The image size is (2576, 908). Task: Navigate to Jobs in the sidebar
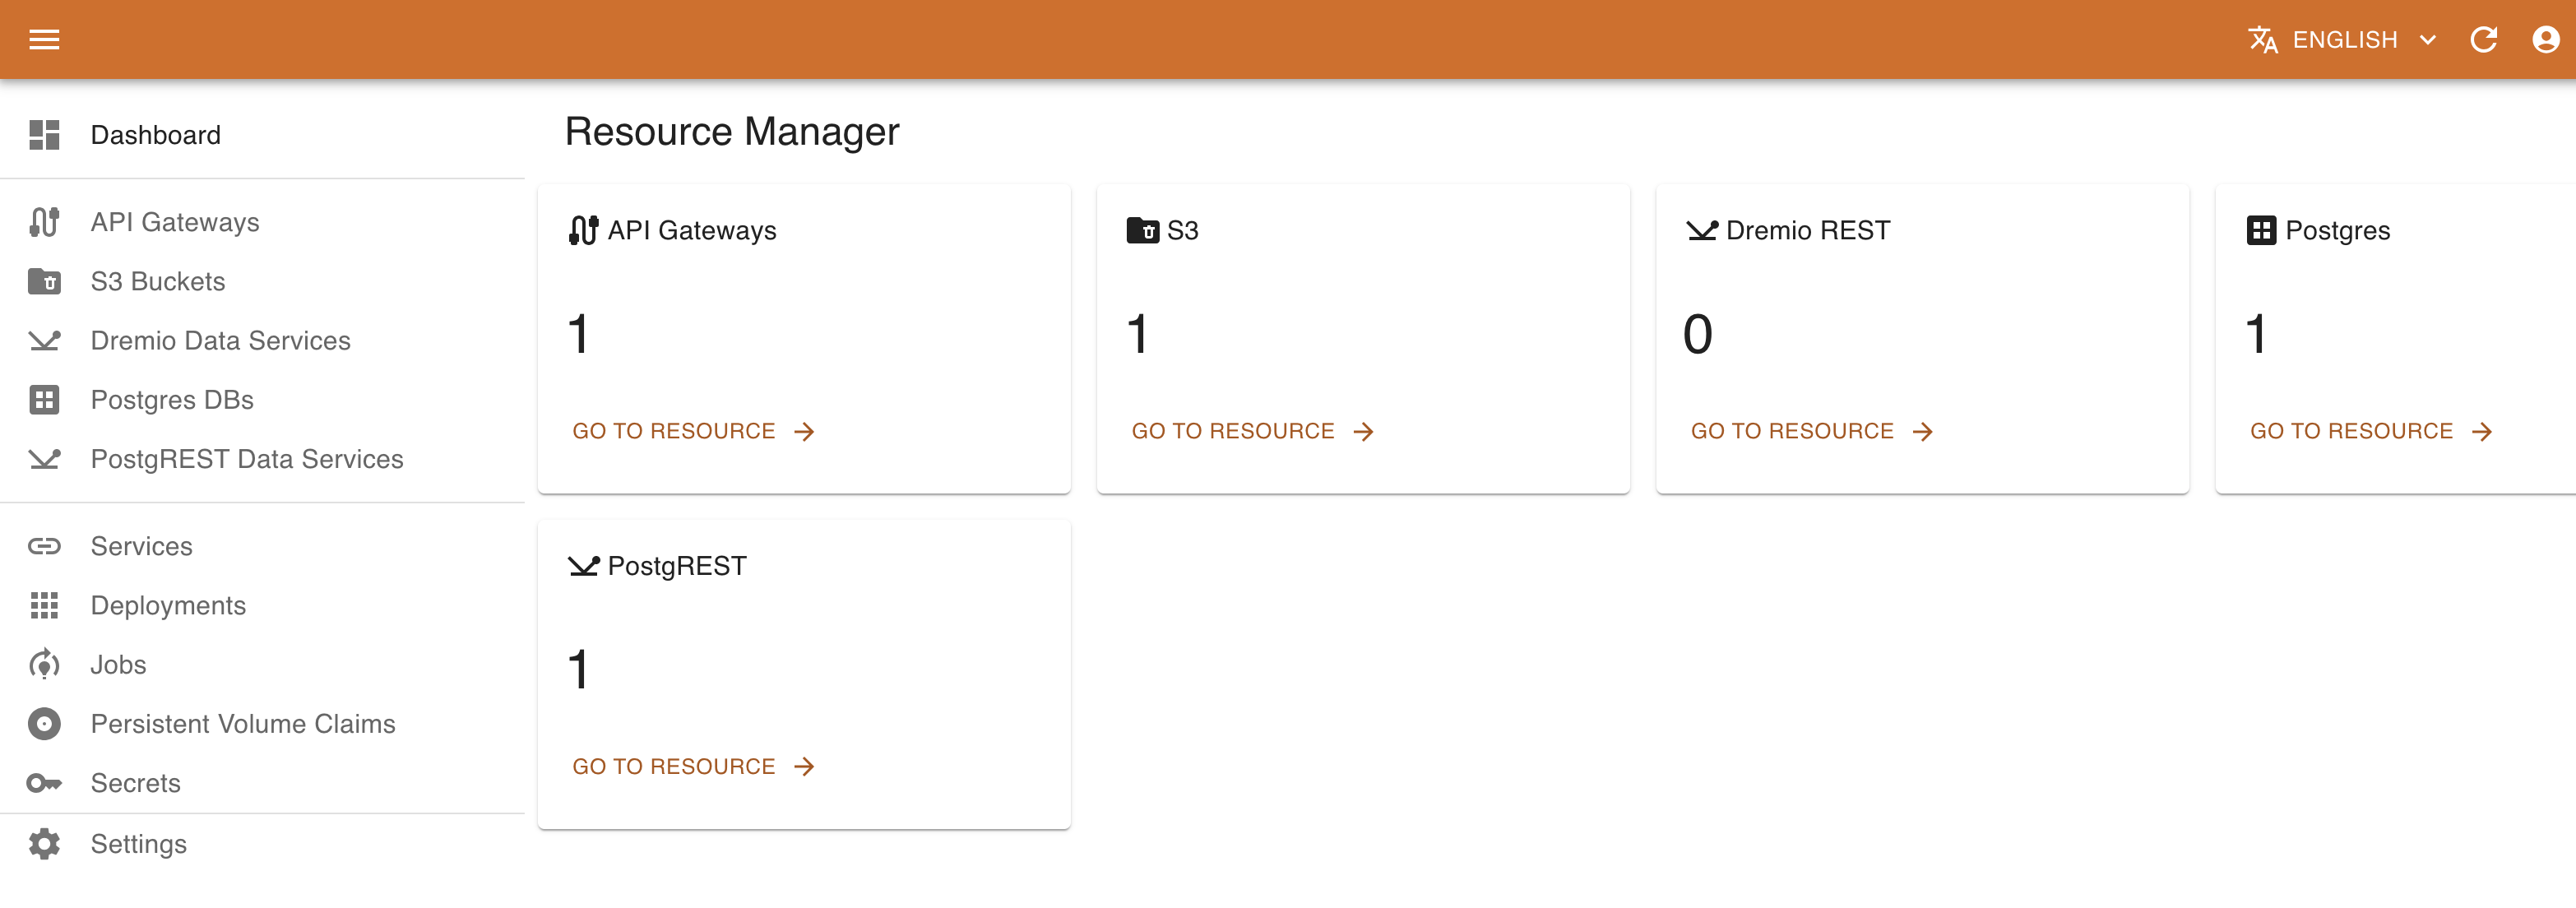118,665
